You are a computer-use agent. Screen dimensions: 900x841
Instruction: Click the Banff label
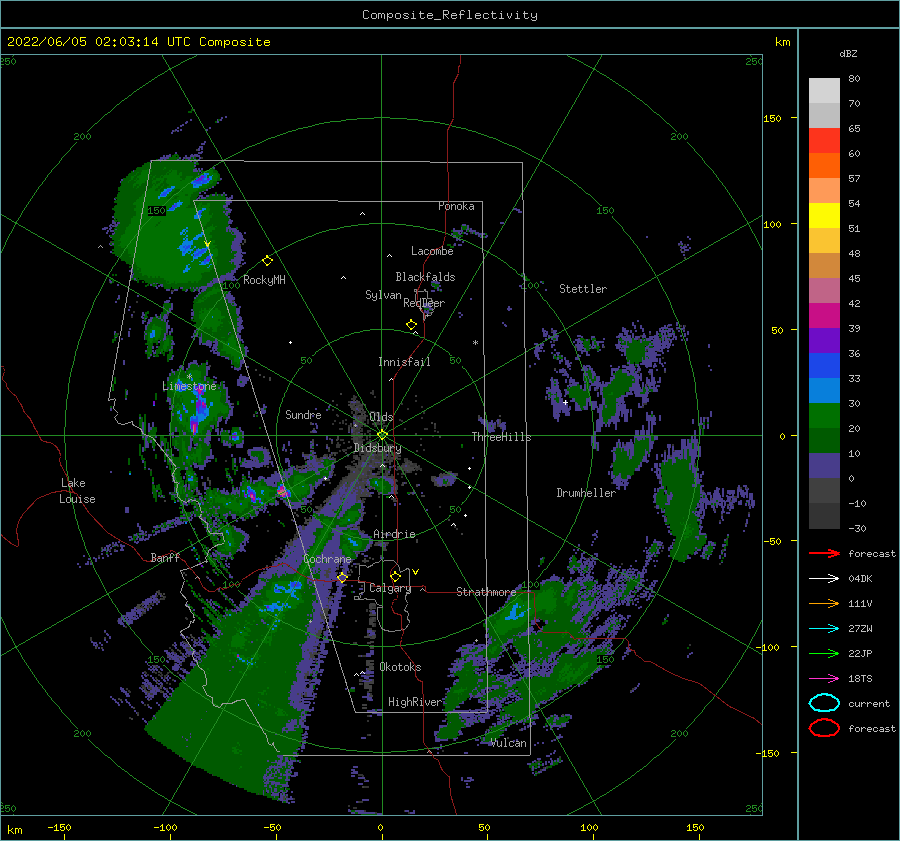(165, 557)
